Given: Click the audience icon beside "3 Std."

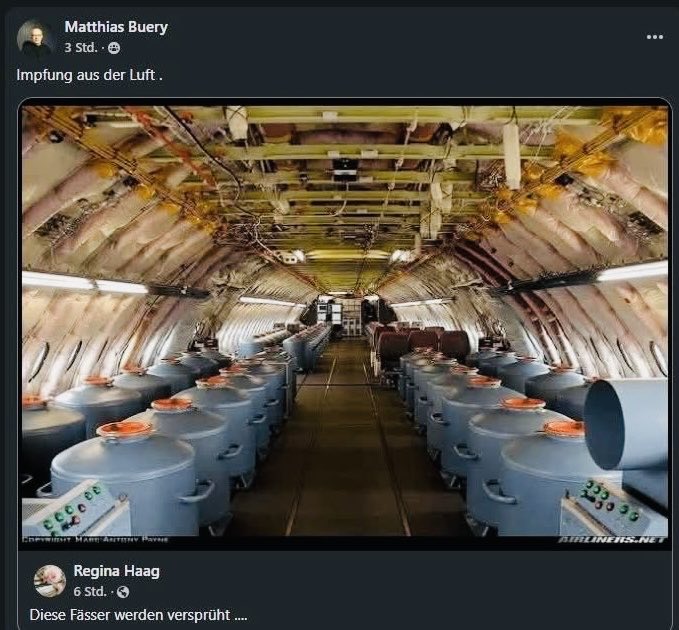Looking at the screenshot, I should pos(114,48).
